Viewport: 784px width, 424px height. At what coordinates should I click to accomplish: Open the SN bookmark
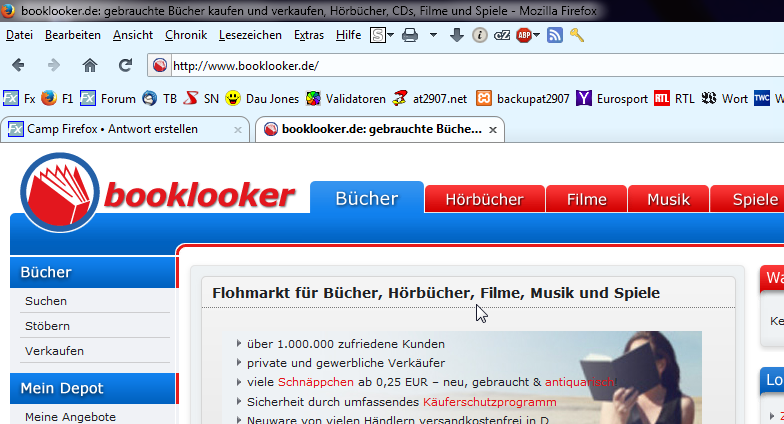pyautogui.click(x=201, y=98)
